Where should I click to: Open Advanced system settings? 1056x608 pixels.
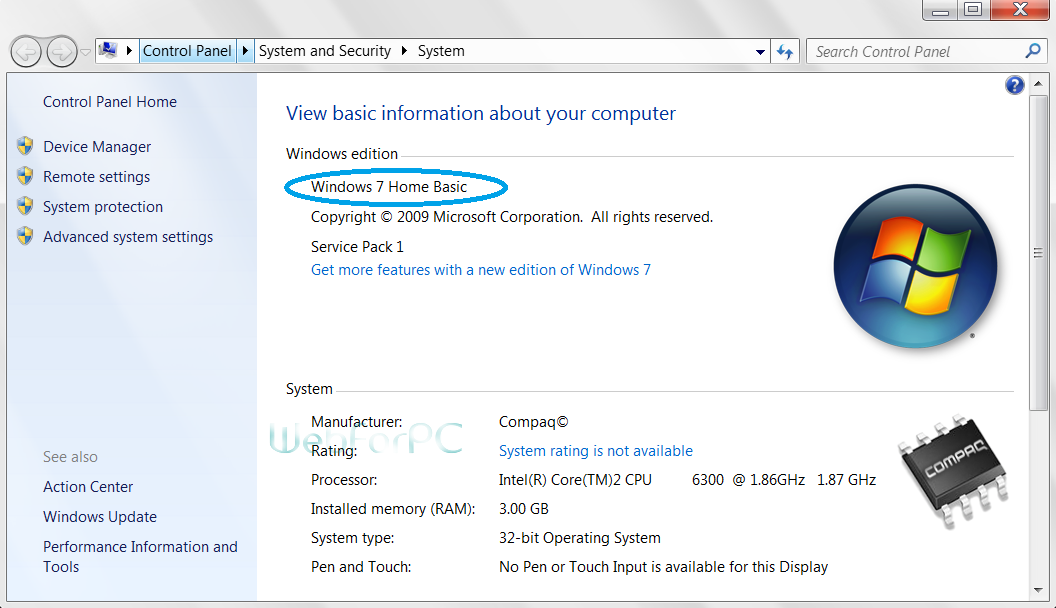point(128,237)
